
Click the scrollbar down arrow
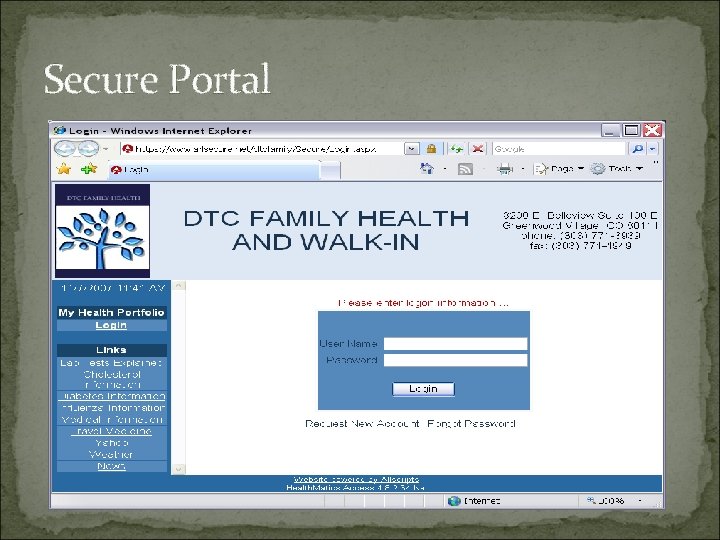(178, 469)
